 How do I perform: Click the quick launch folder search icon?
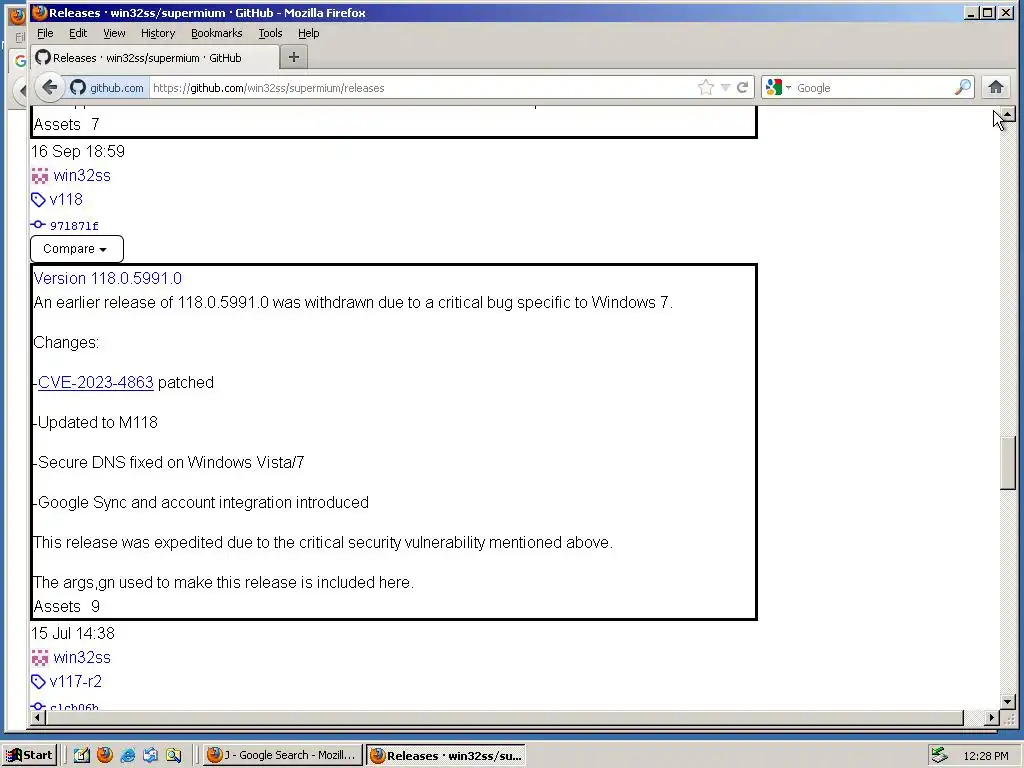[173, 755]
